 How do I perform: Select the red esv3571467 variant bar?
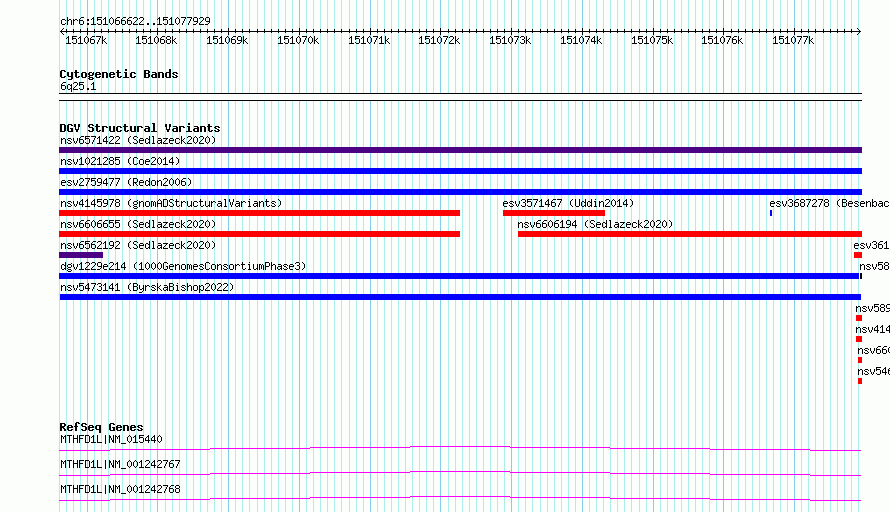tap(554, 213)
